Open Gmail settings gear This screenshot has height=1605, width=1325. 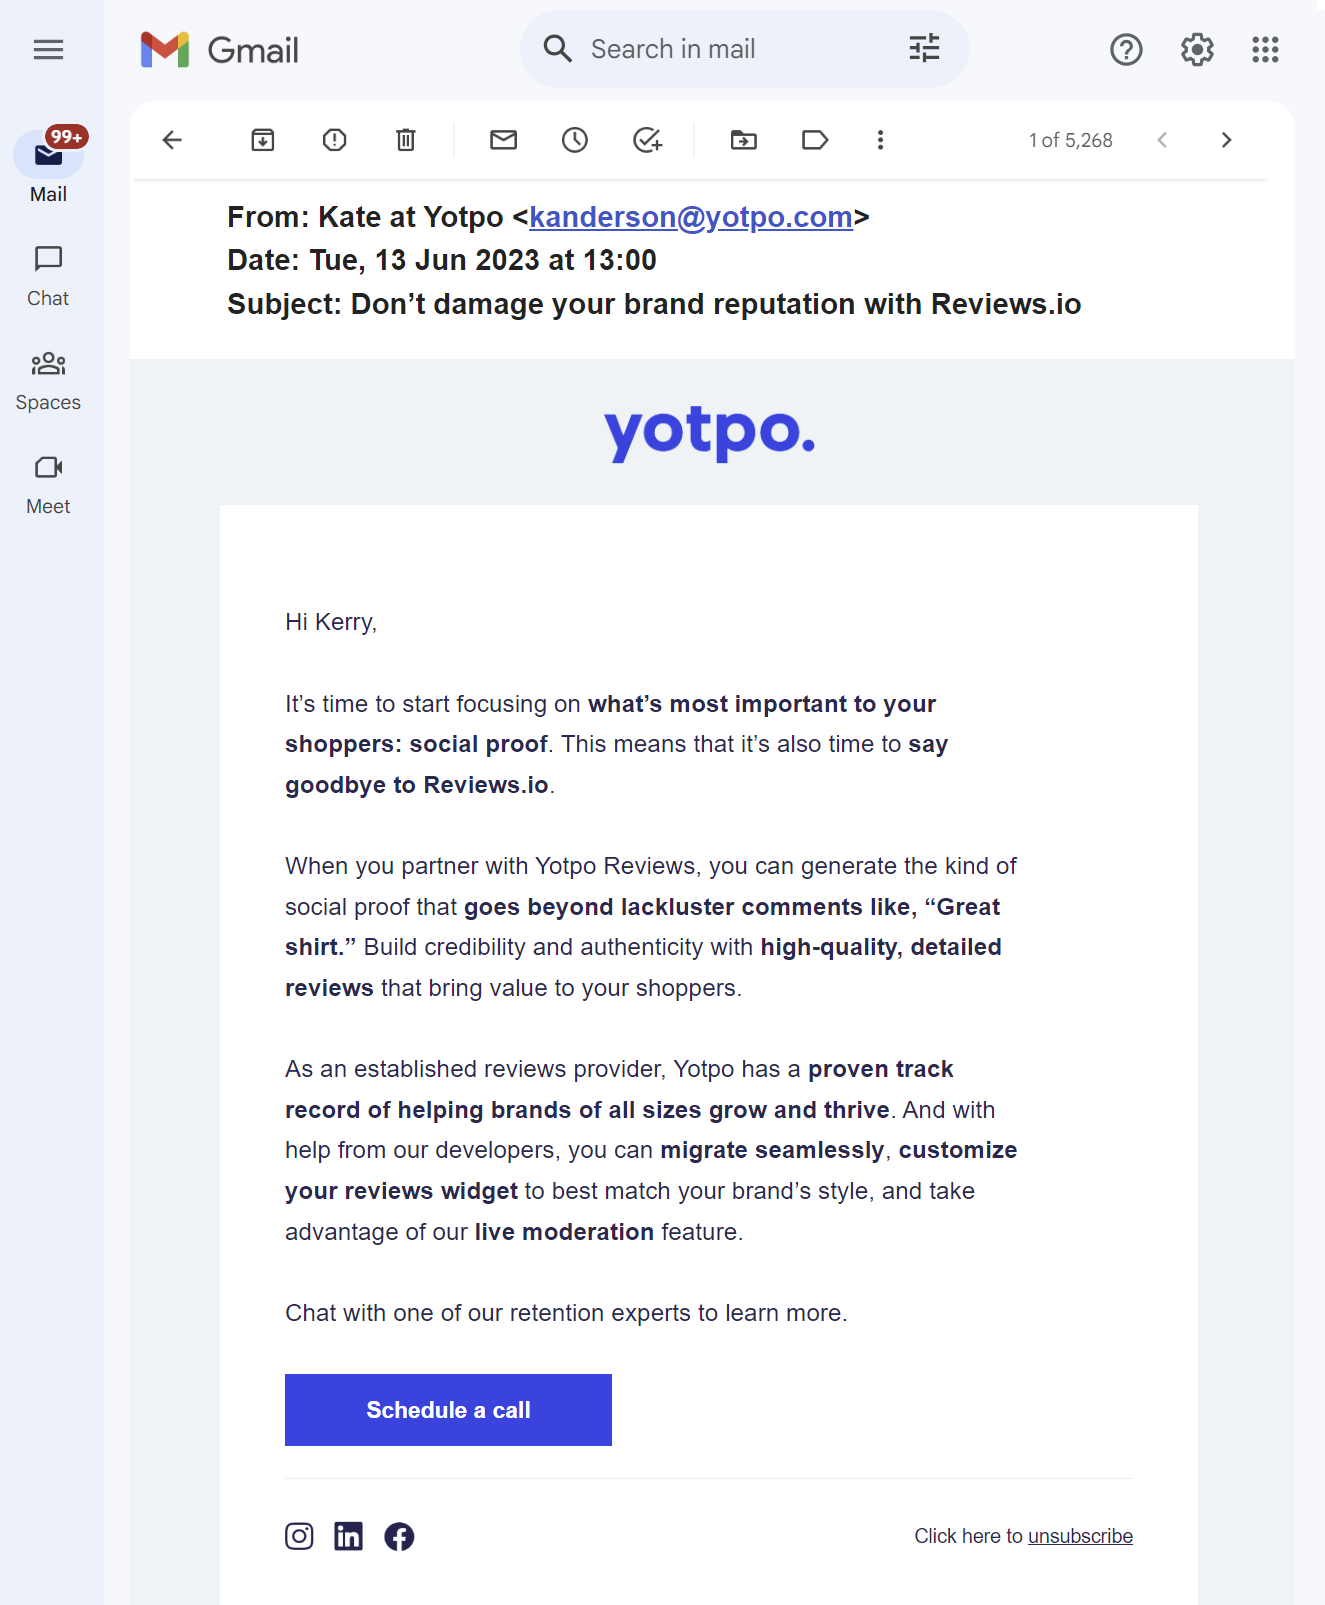pyautogui.click(x=1197, y=49)
